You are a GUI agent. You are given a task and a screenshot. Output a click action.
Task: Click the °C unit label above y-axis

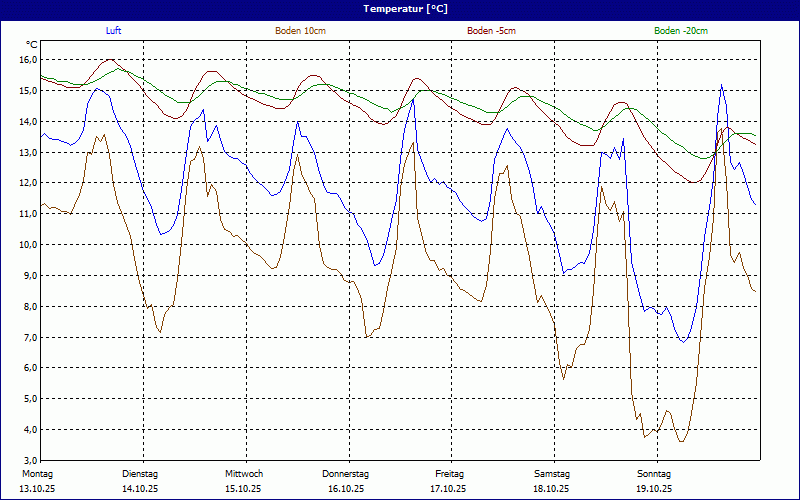[31, 45]
